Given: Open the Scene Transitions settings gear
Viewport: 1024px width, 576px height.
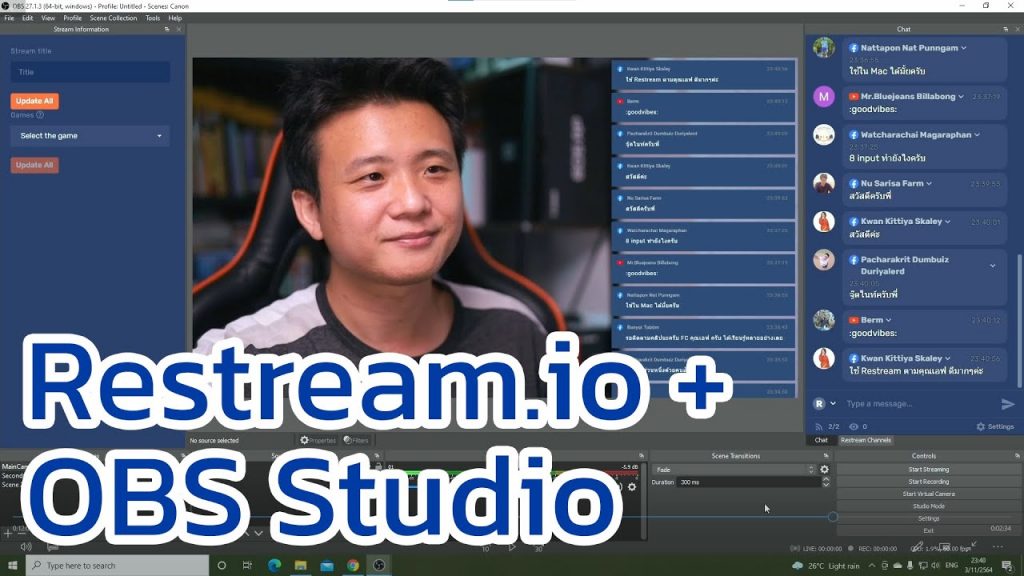Looking at the screenshot, I should (x=825, y=468).
